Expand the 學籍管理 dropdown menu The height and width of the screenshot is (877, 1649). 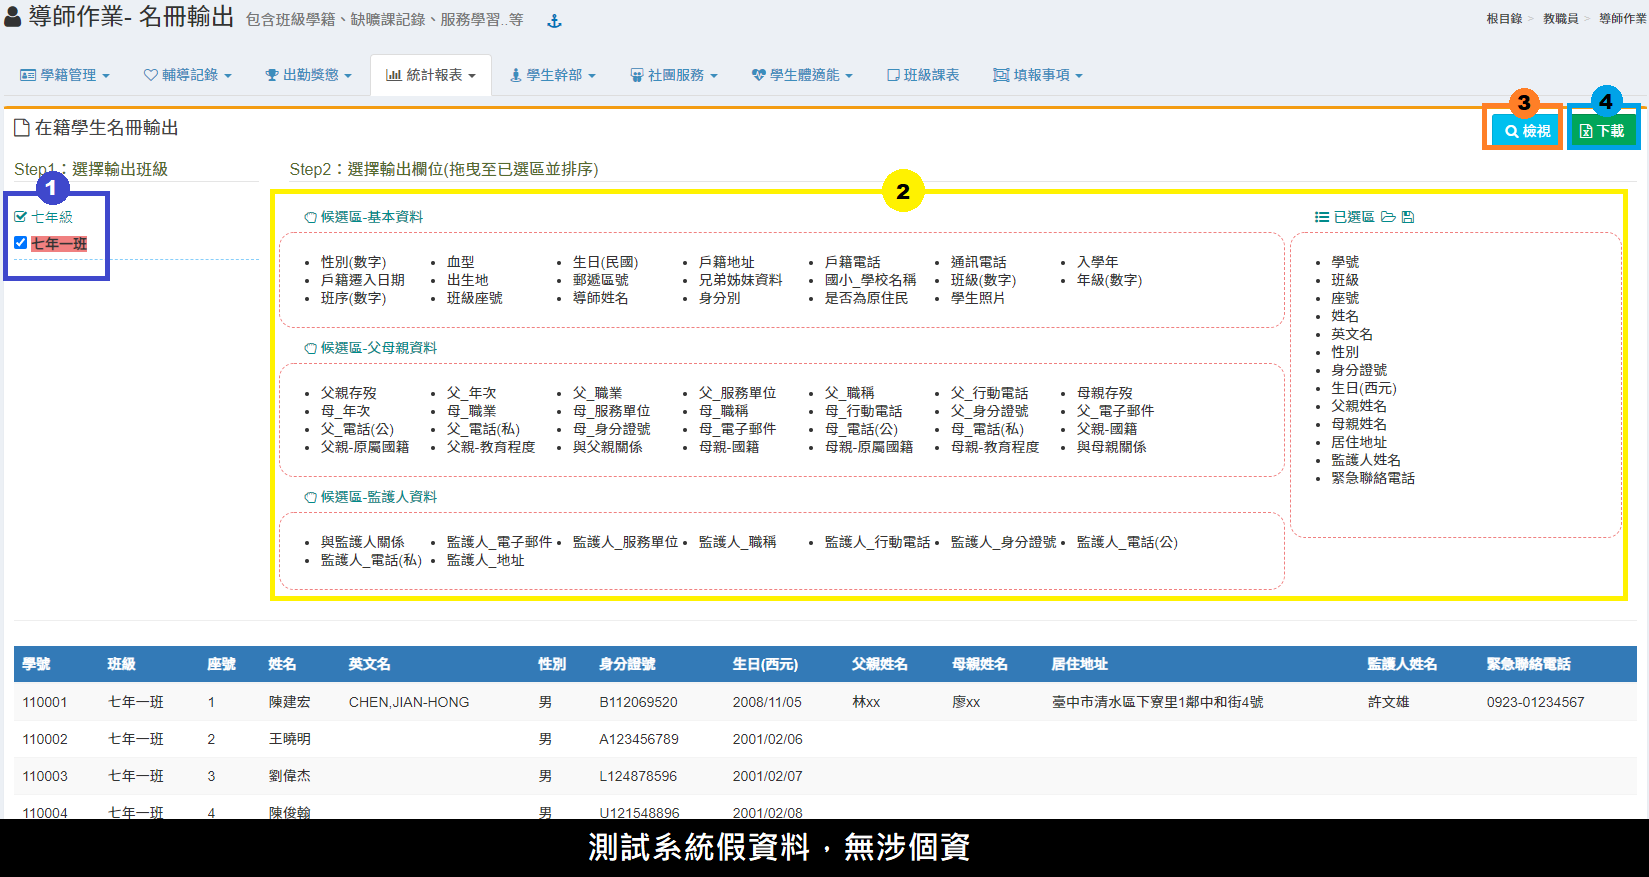click(65, 75)
